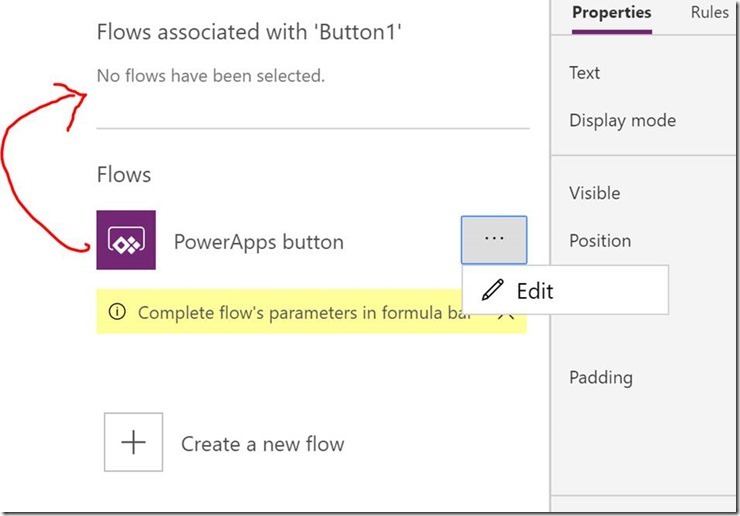The height and width of the screenshot is (516, 740).
Task: Click 'Create a new flow' text
Action: (x=262, y=444)
